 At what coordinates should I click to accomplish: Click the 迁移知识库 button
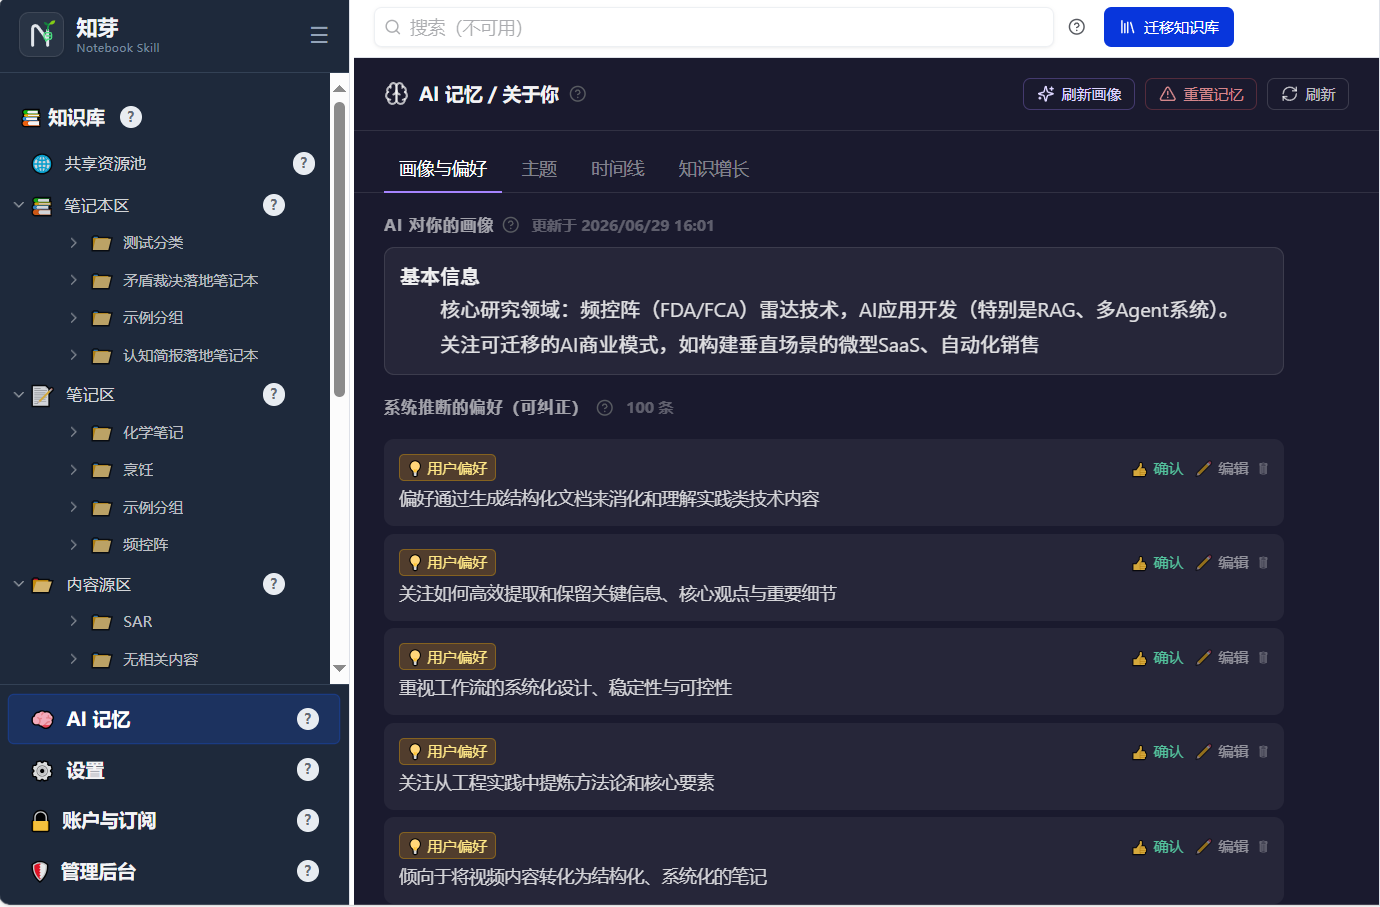click(1169, 27)
